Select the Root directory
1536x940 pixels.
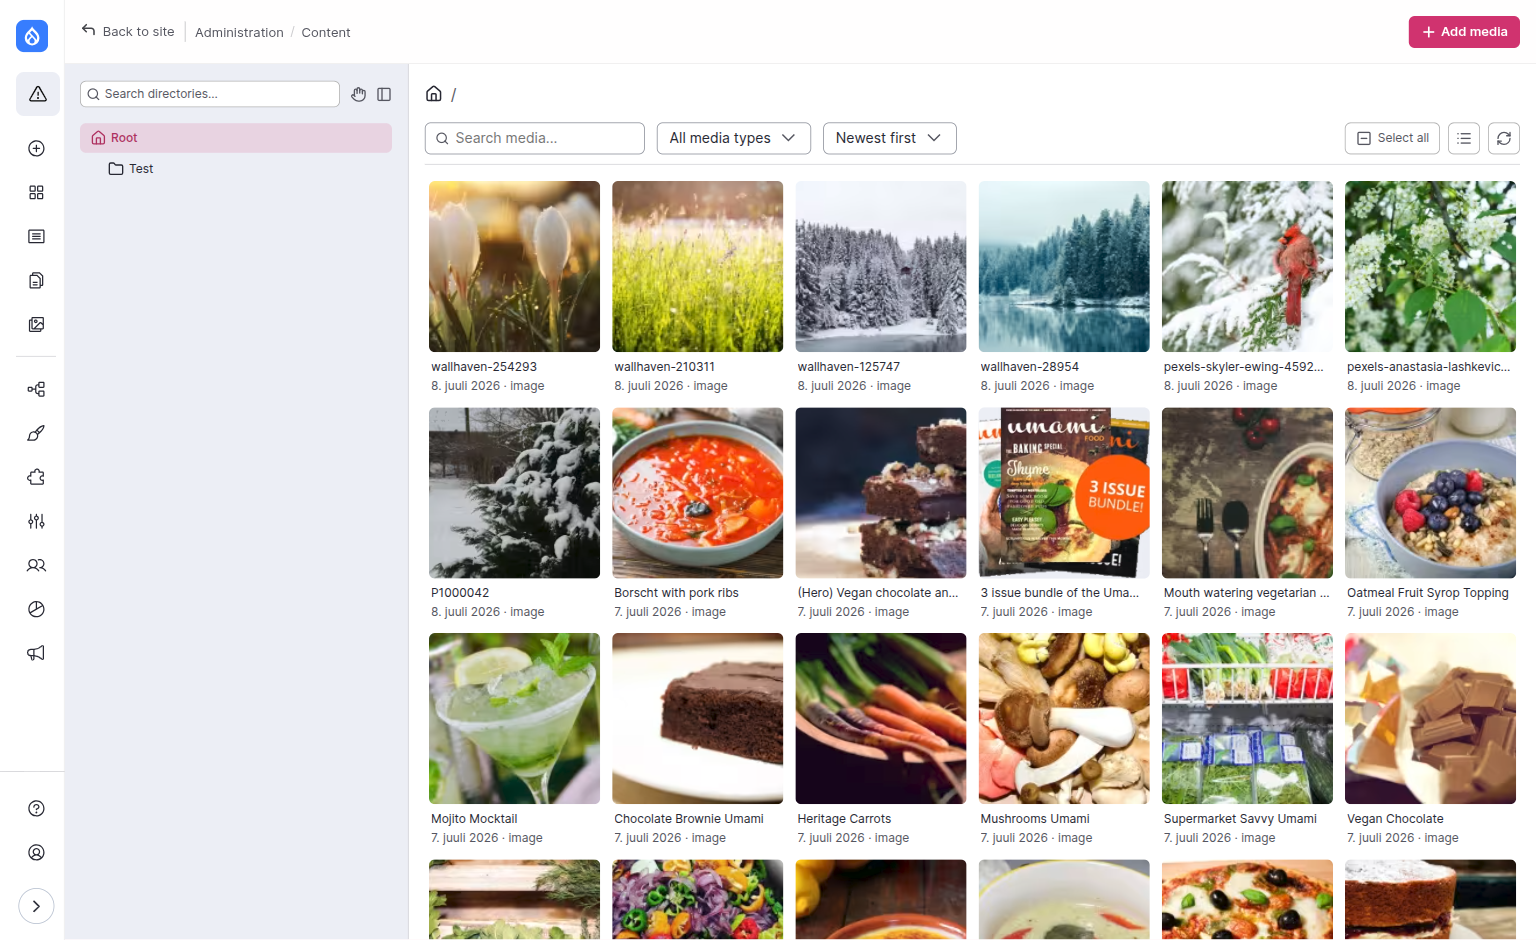(236, 138)
